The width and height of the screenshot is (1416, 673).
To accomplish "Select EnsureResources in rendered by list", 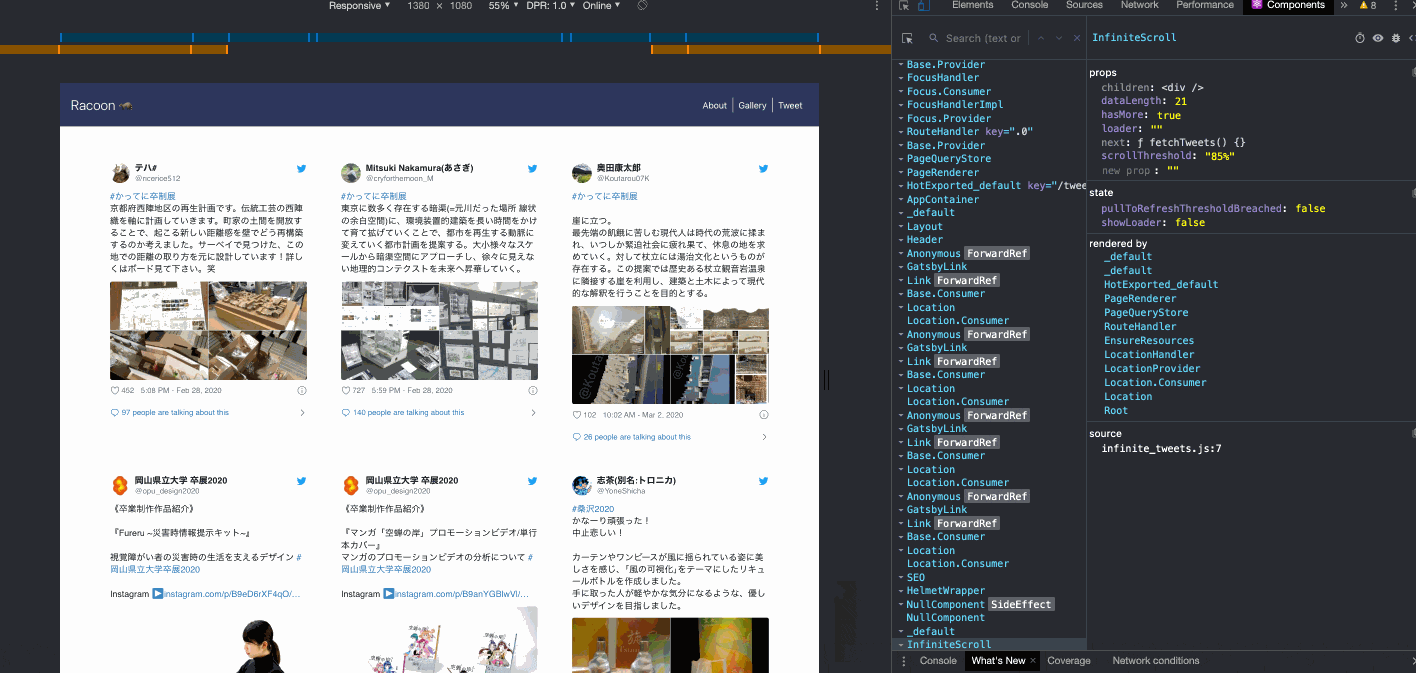I will click(1149, 341).
